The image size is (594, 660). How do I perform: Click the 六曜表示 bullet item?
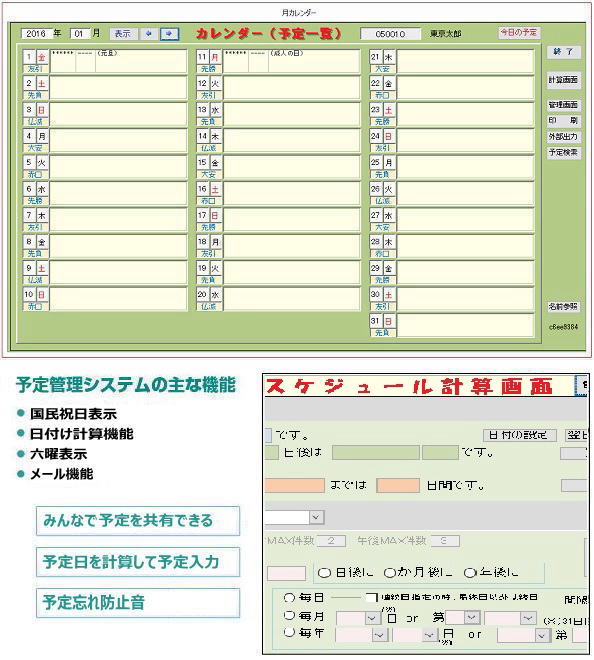coord(59,454)
